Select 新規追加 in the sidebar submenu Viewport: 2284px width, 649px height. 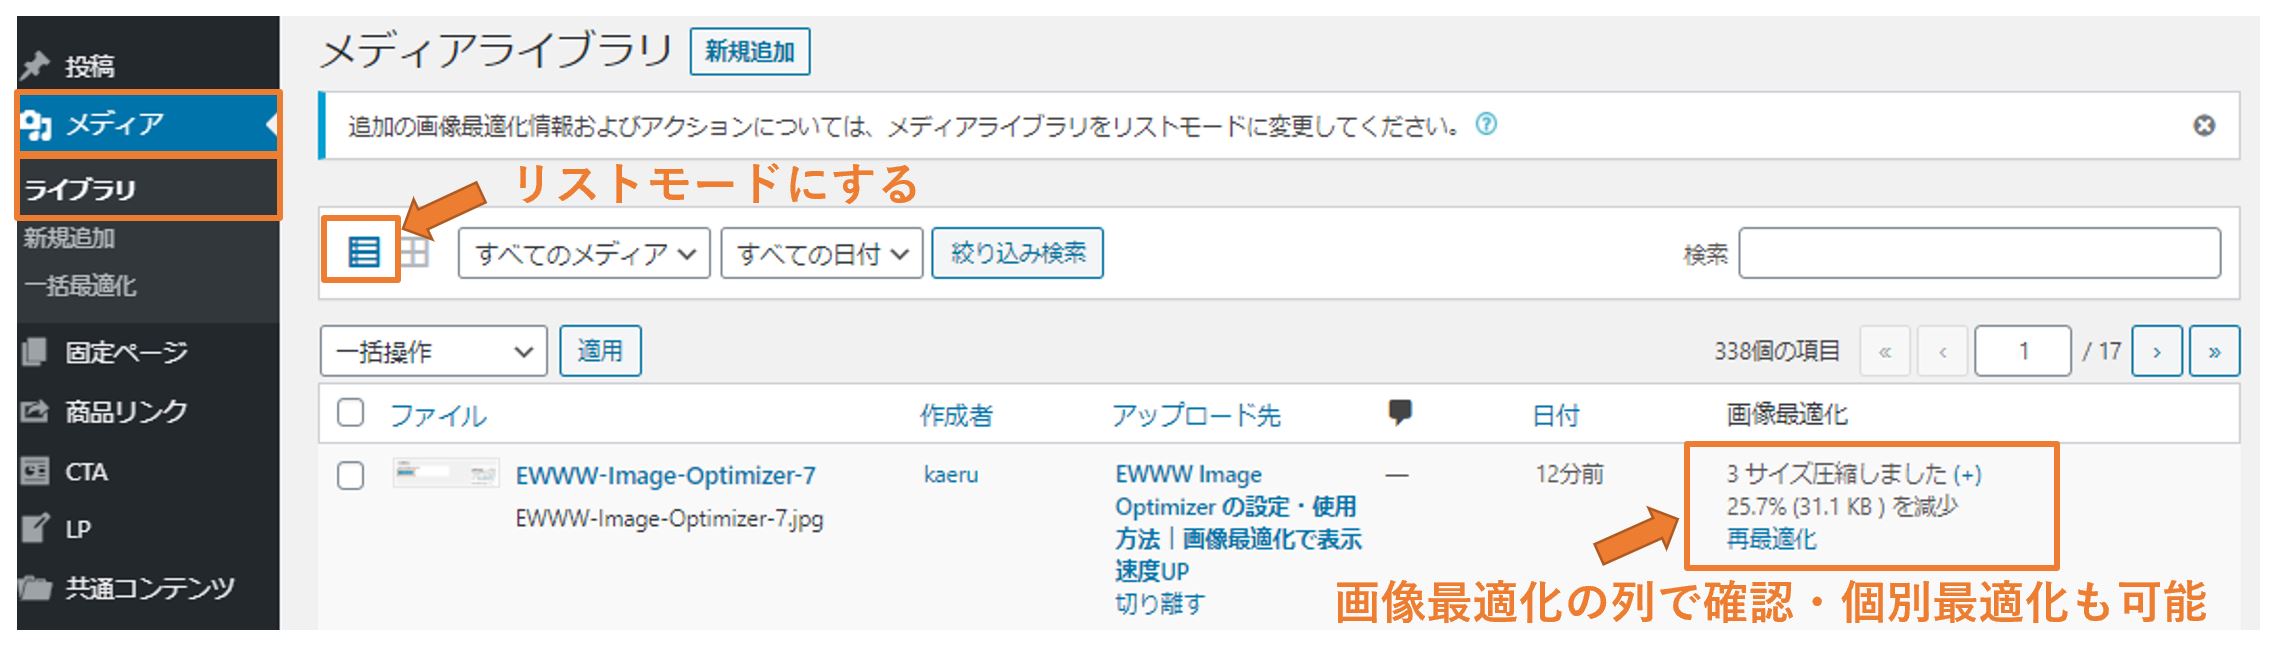pyautogui.click(x=69, y=238)
